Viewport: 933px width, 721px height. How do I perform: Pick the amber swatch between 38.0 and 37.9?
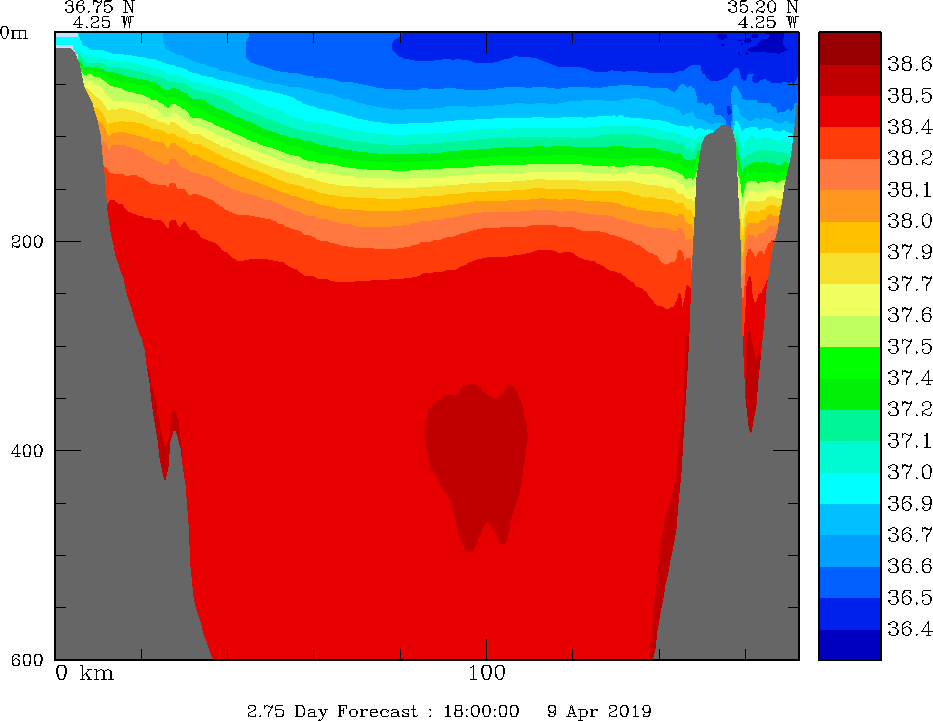(850, 237)
